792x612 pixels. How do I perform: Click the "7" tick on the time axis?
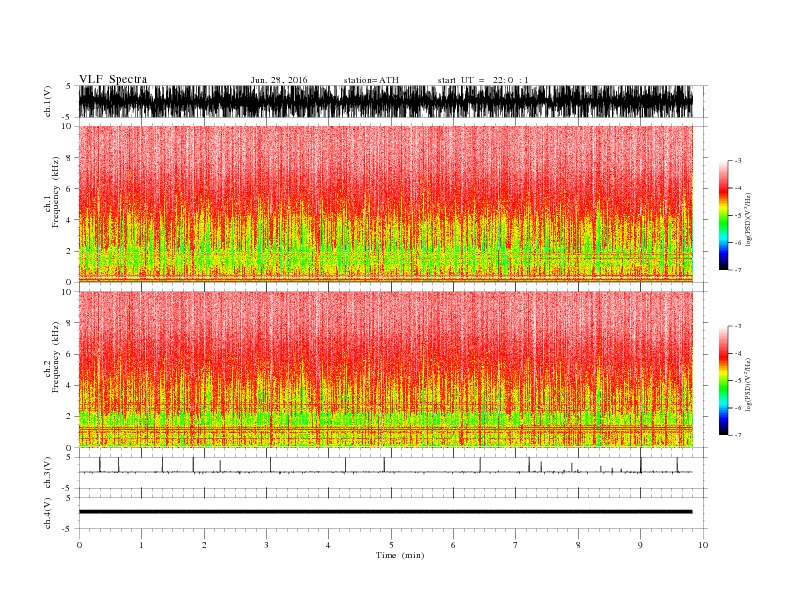515,545
